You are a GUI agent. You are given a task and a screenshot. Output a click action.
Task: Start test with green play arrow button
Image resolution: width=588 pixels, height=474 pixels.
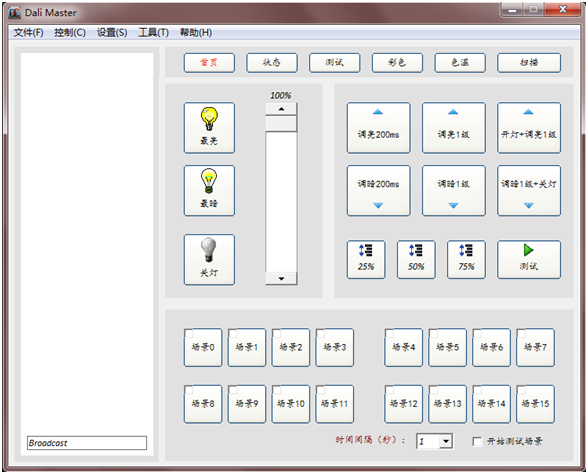coord(529,260)
